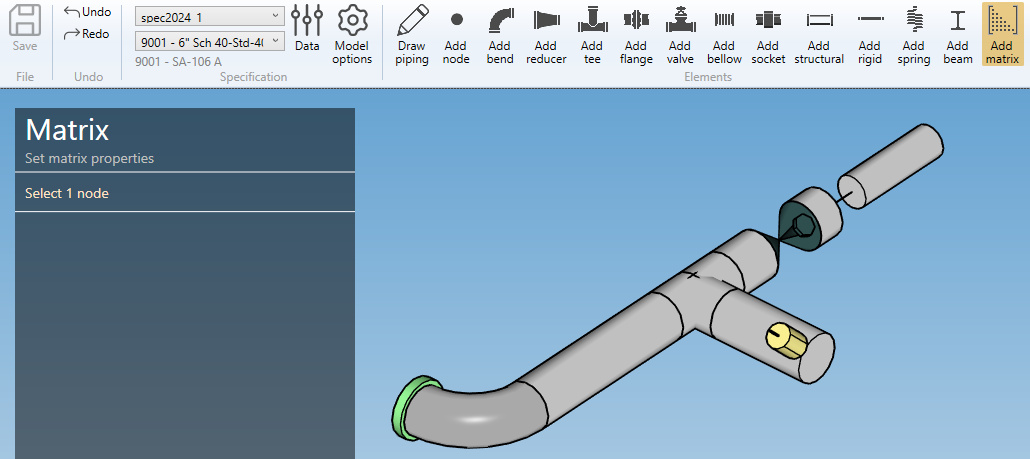Activate the Add flange tool

point(635,35)
